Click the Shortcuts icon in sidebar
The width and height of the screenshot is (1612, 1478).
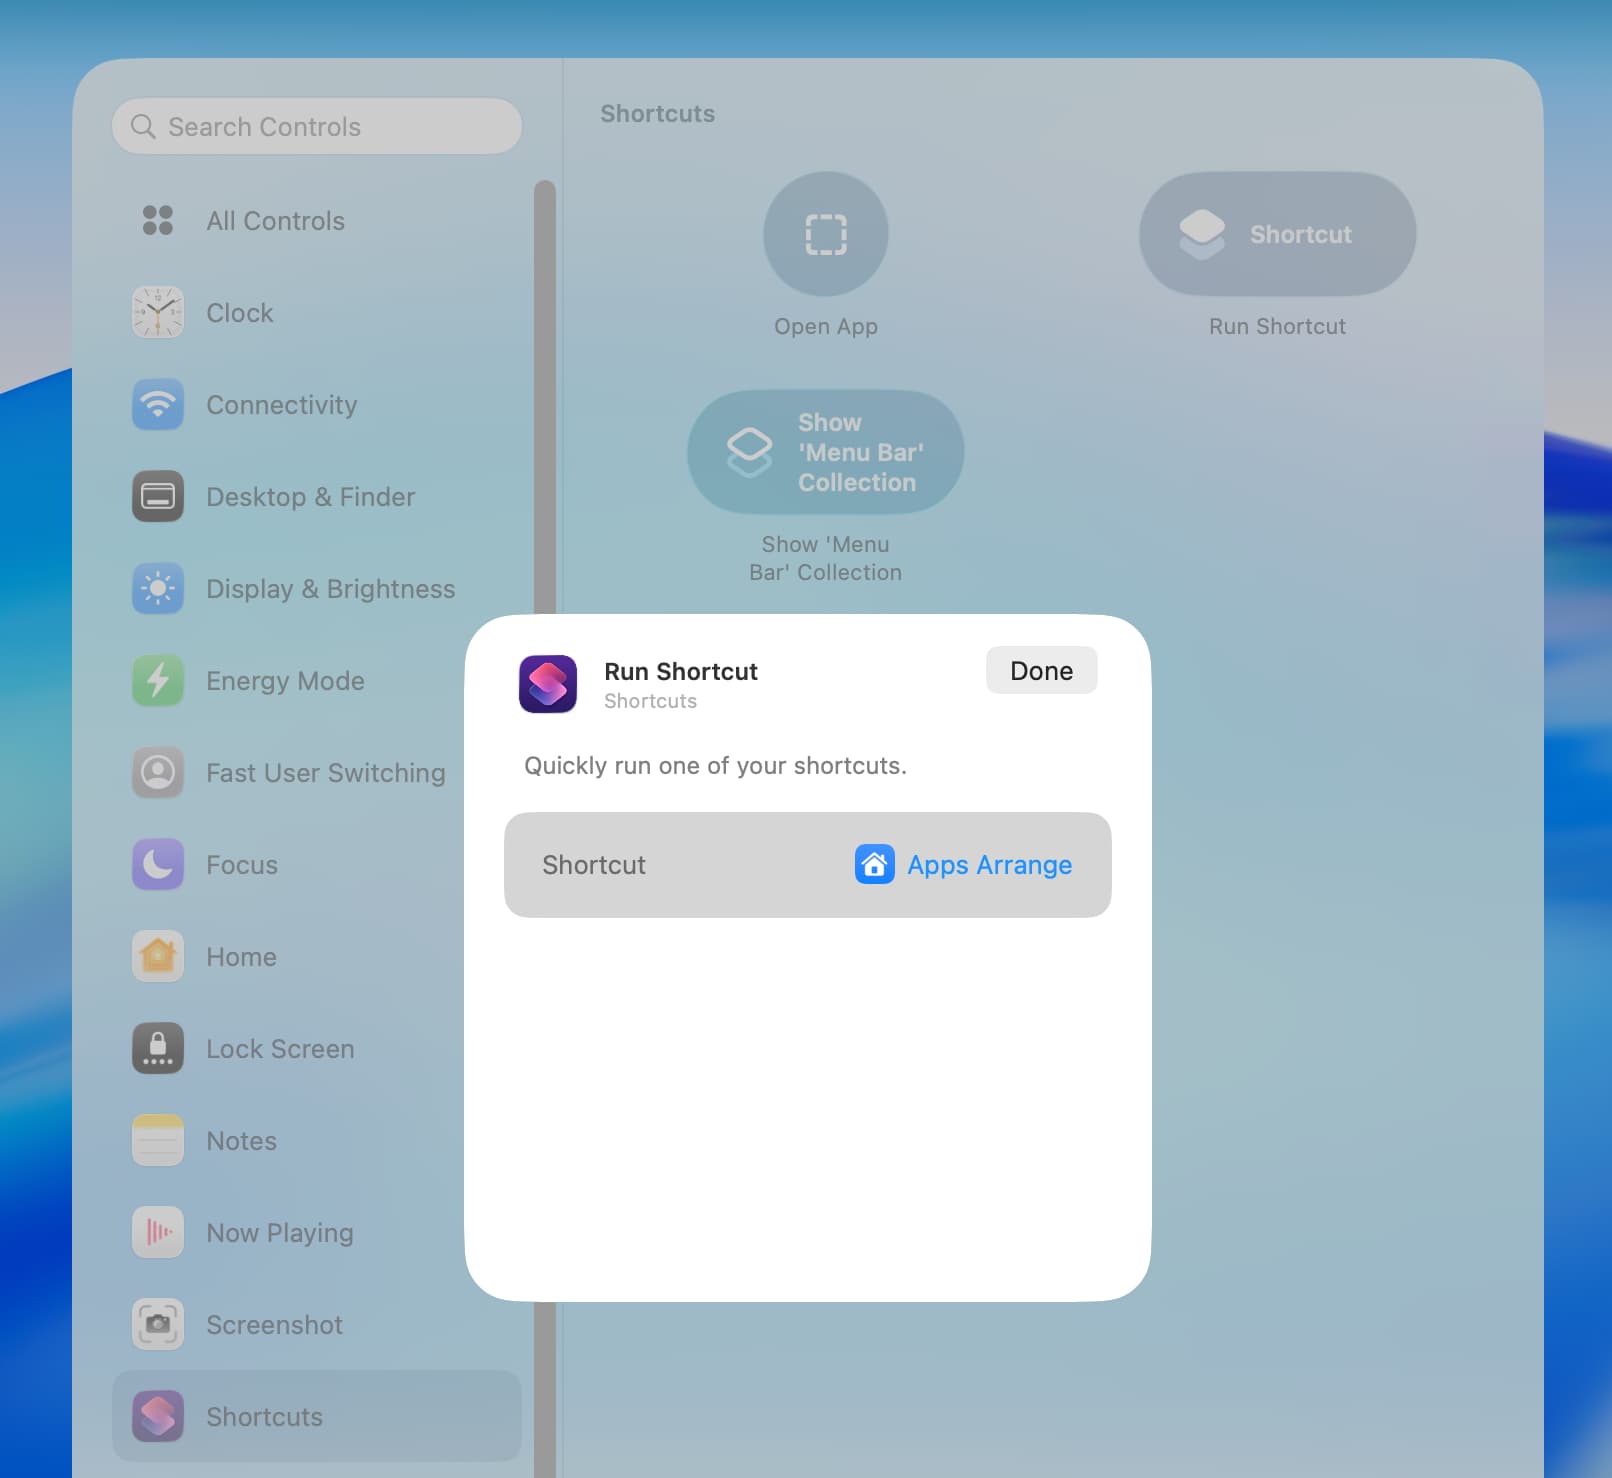[x=158, y=1416]
